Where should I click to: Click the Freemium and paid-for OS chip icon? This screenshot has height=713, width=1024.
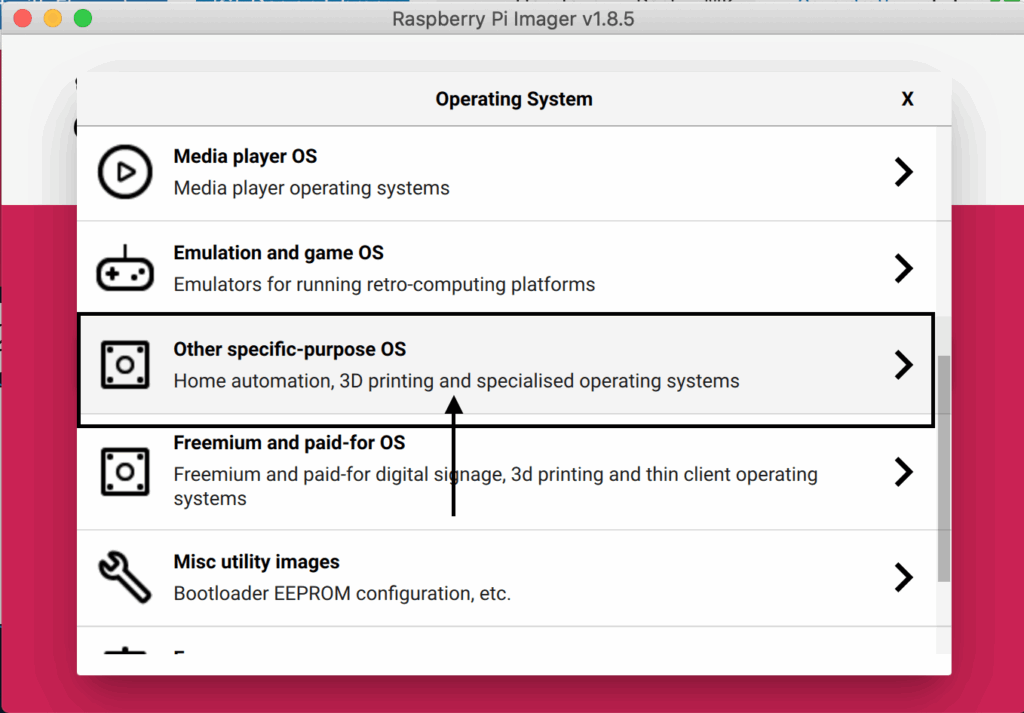tap(125, 471)
